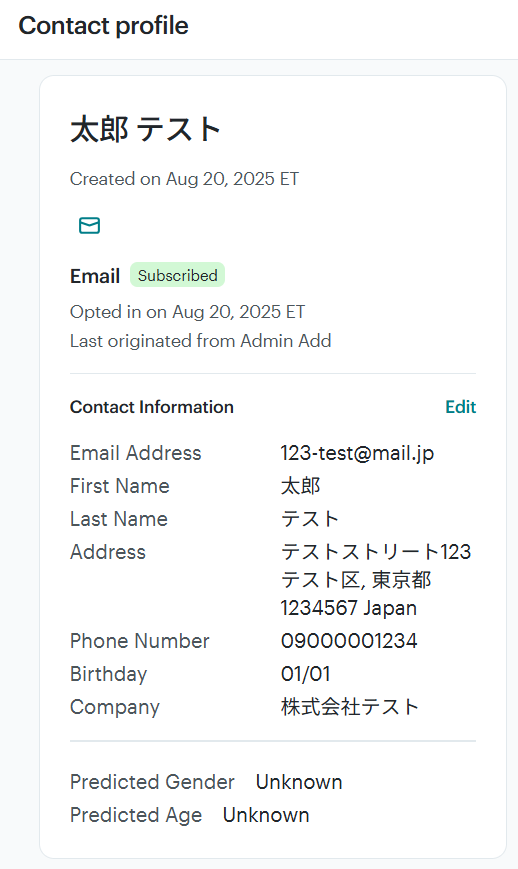Click the Birthday value 01/01
This screenshot has width=518, height=869.
(x=305, y=674)
